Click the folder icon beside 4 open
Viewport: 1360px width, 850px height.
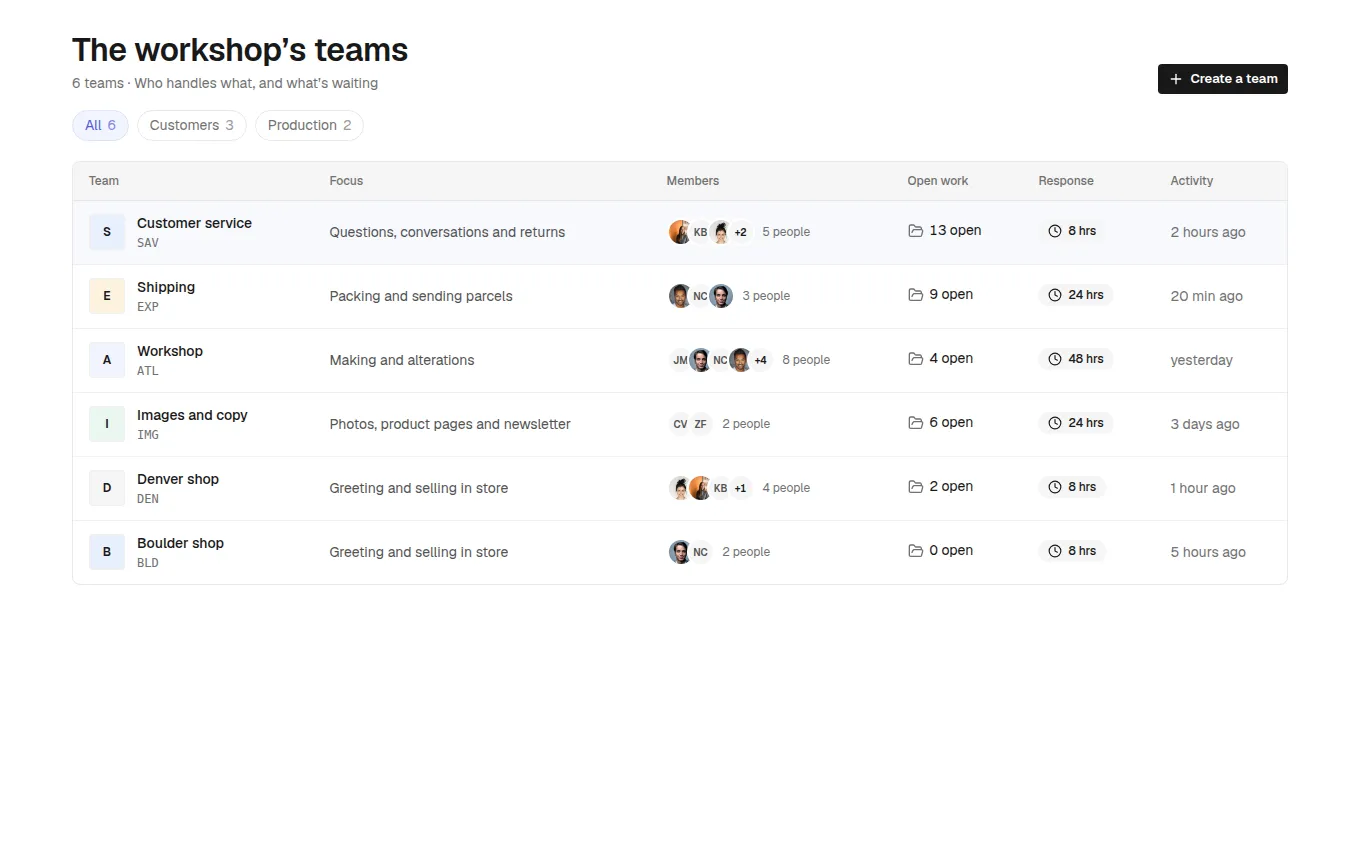pos(915,359)
